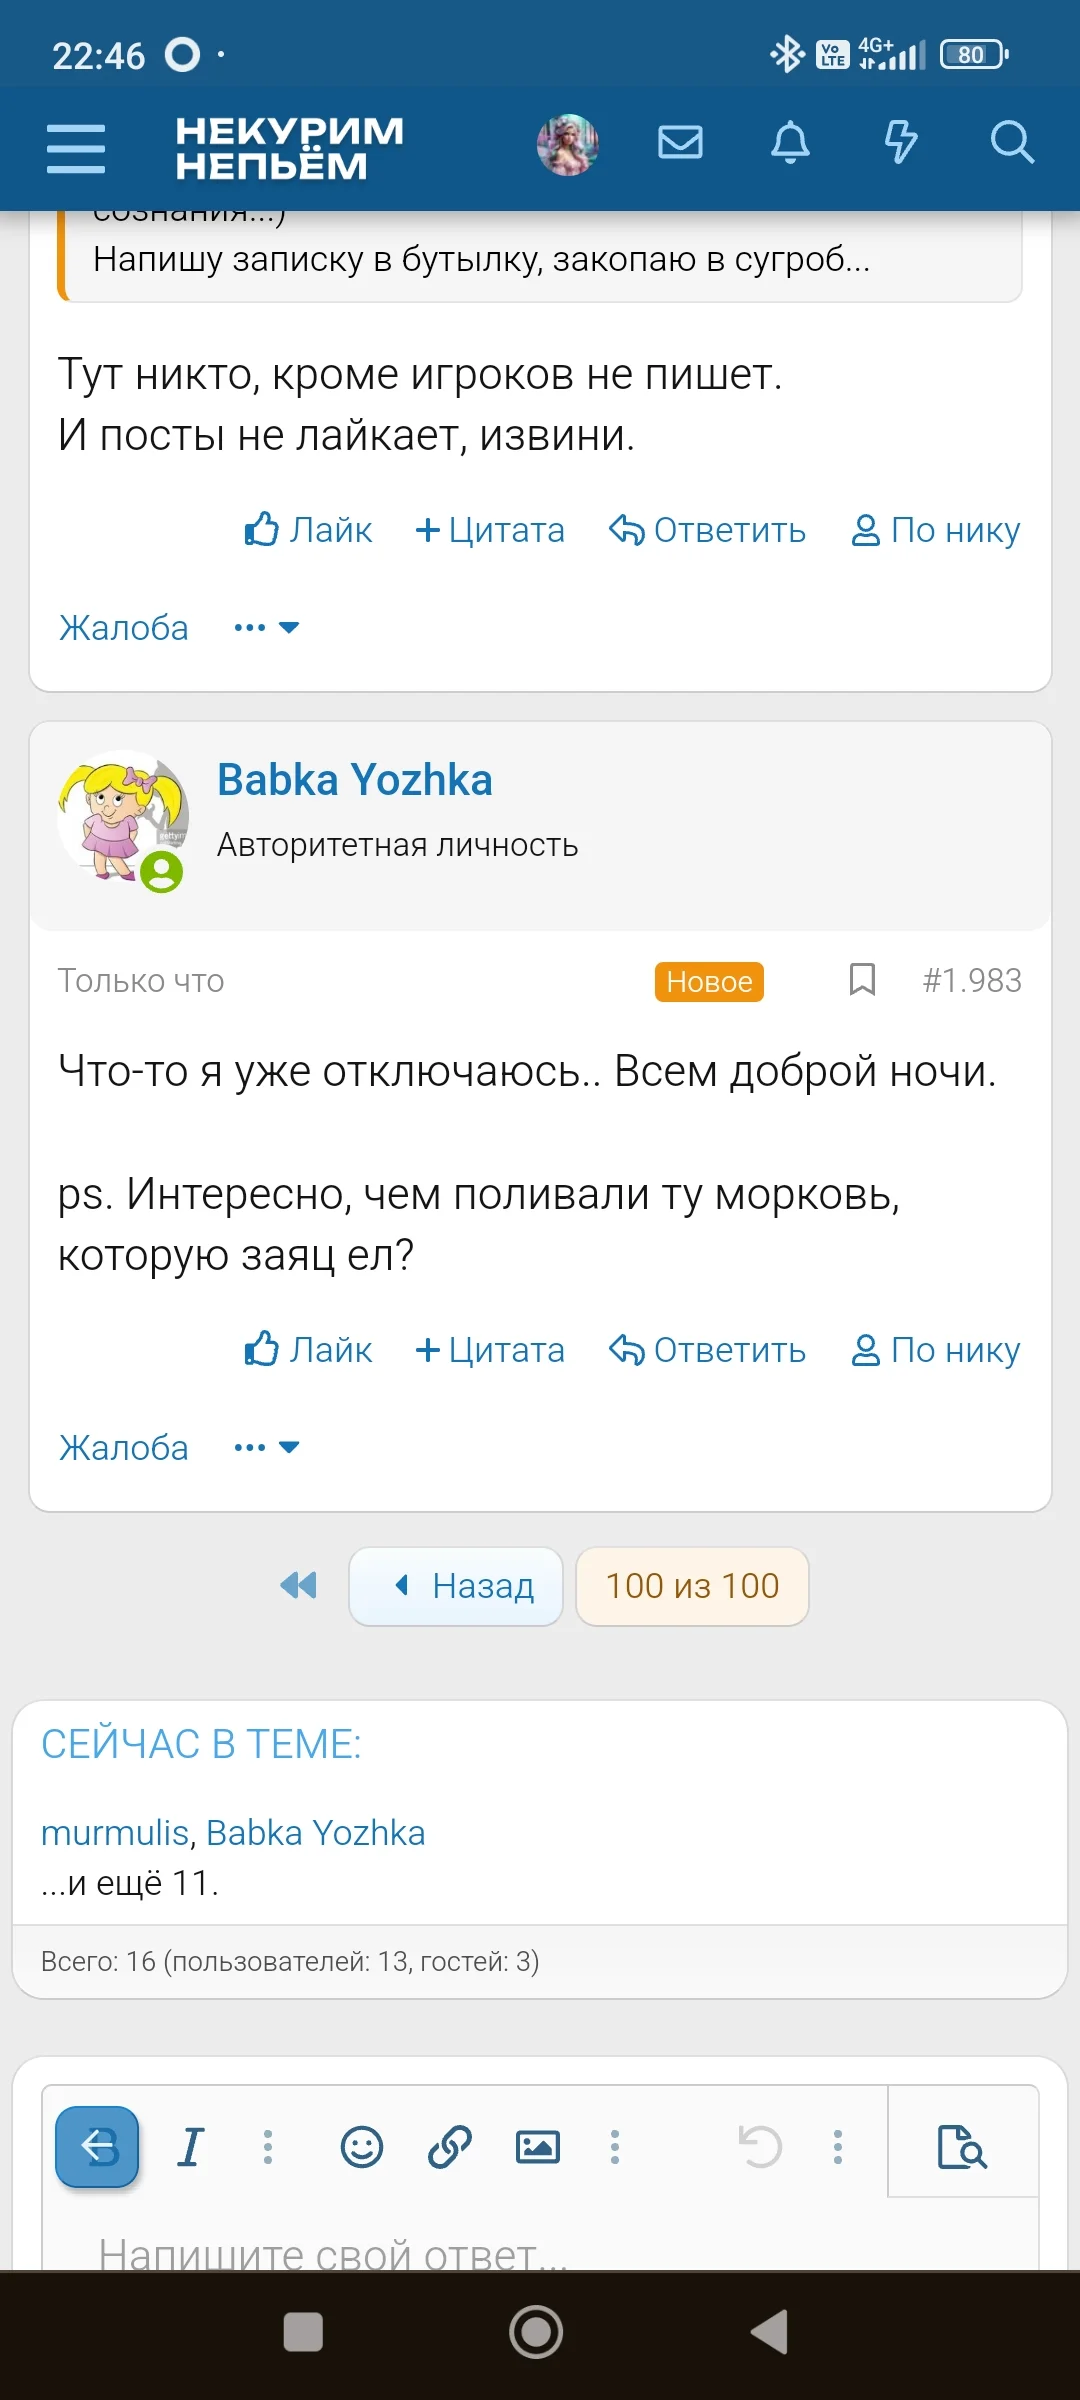Image resolution: width=1080 pixels, height=2400 pixels.
Task: Open the hamburger navigation menu
Action: pos(76,149)
